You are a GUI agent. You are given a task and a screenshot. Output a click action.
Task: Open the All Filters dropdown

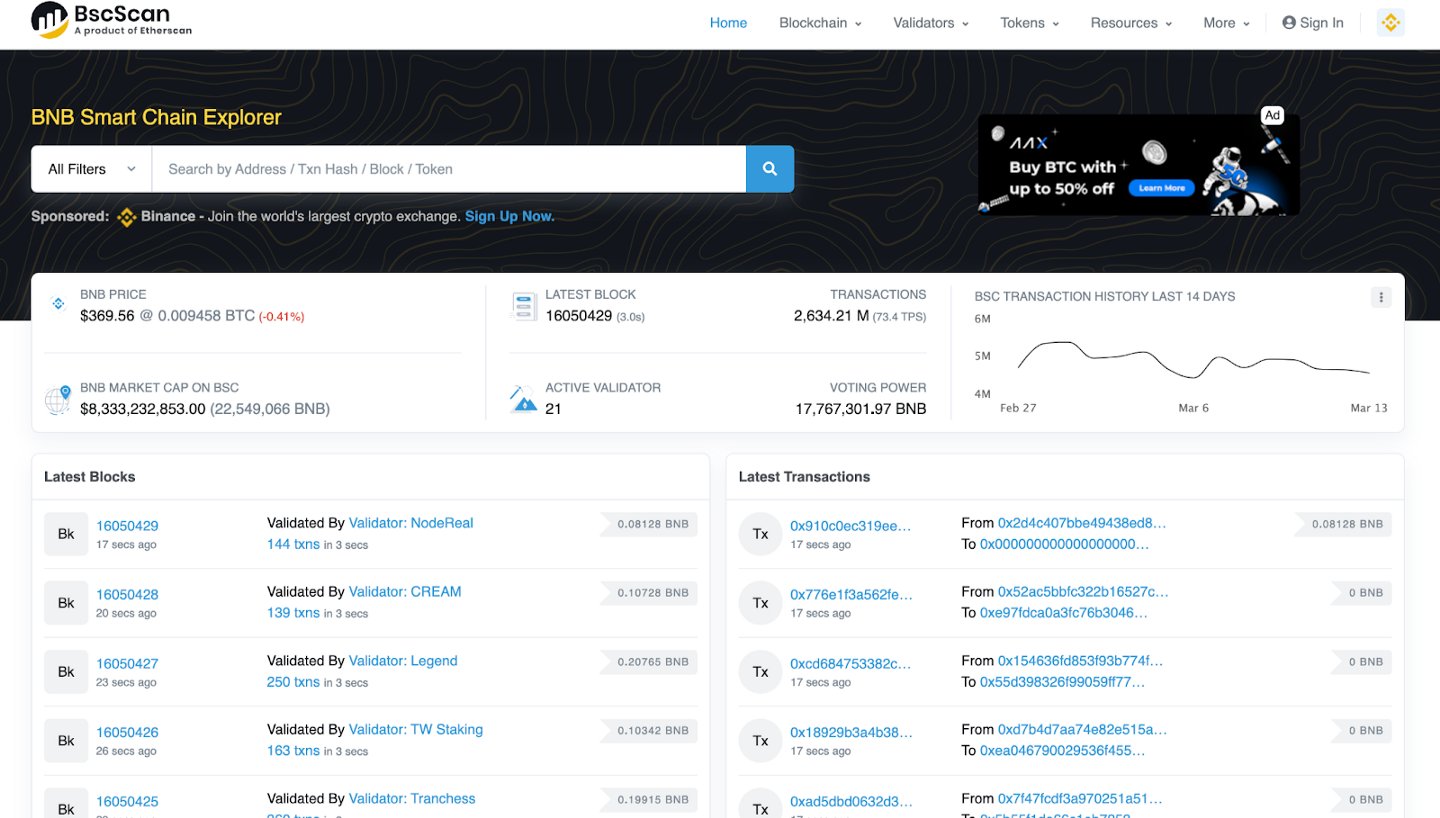point(91,169)
